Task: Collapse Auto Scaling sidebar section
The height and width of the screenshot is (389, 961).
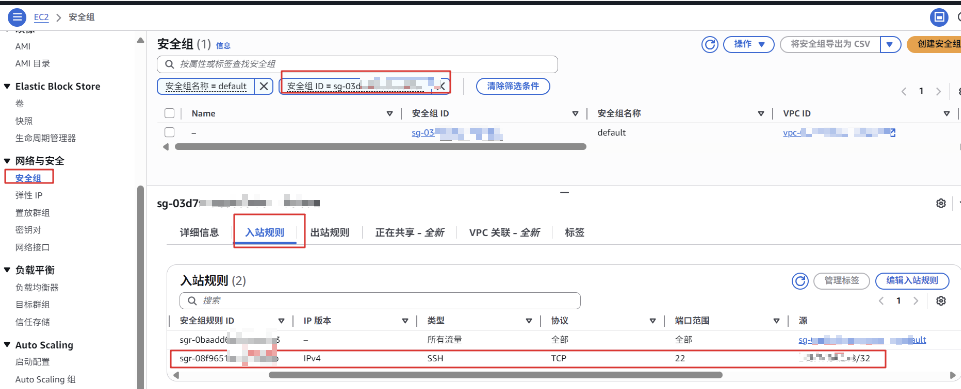Action: pos(7,345)
